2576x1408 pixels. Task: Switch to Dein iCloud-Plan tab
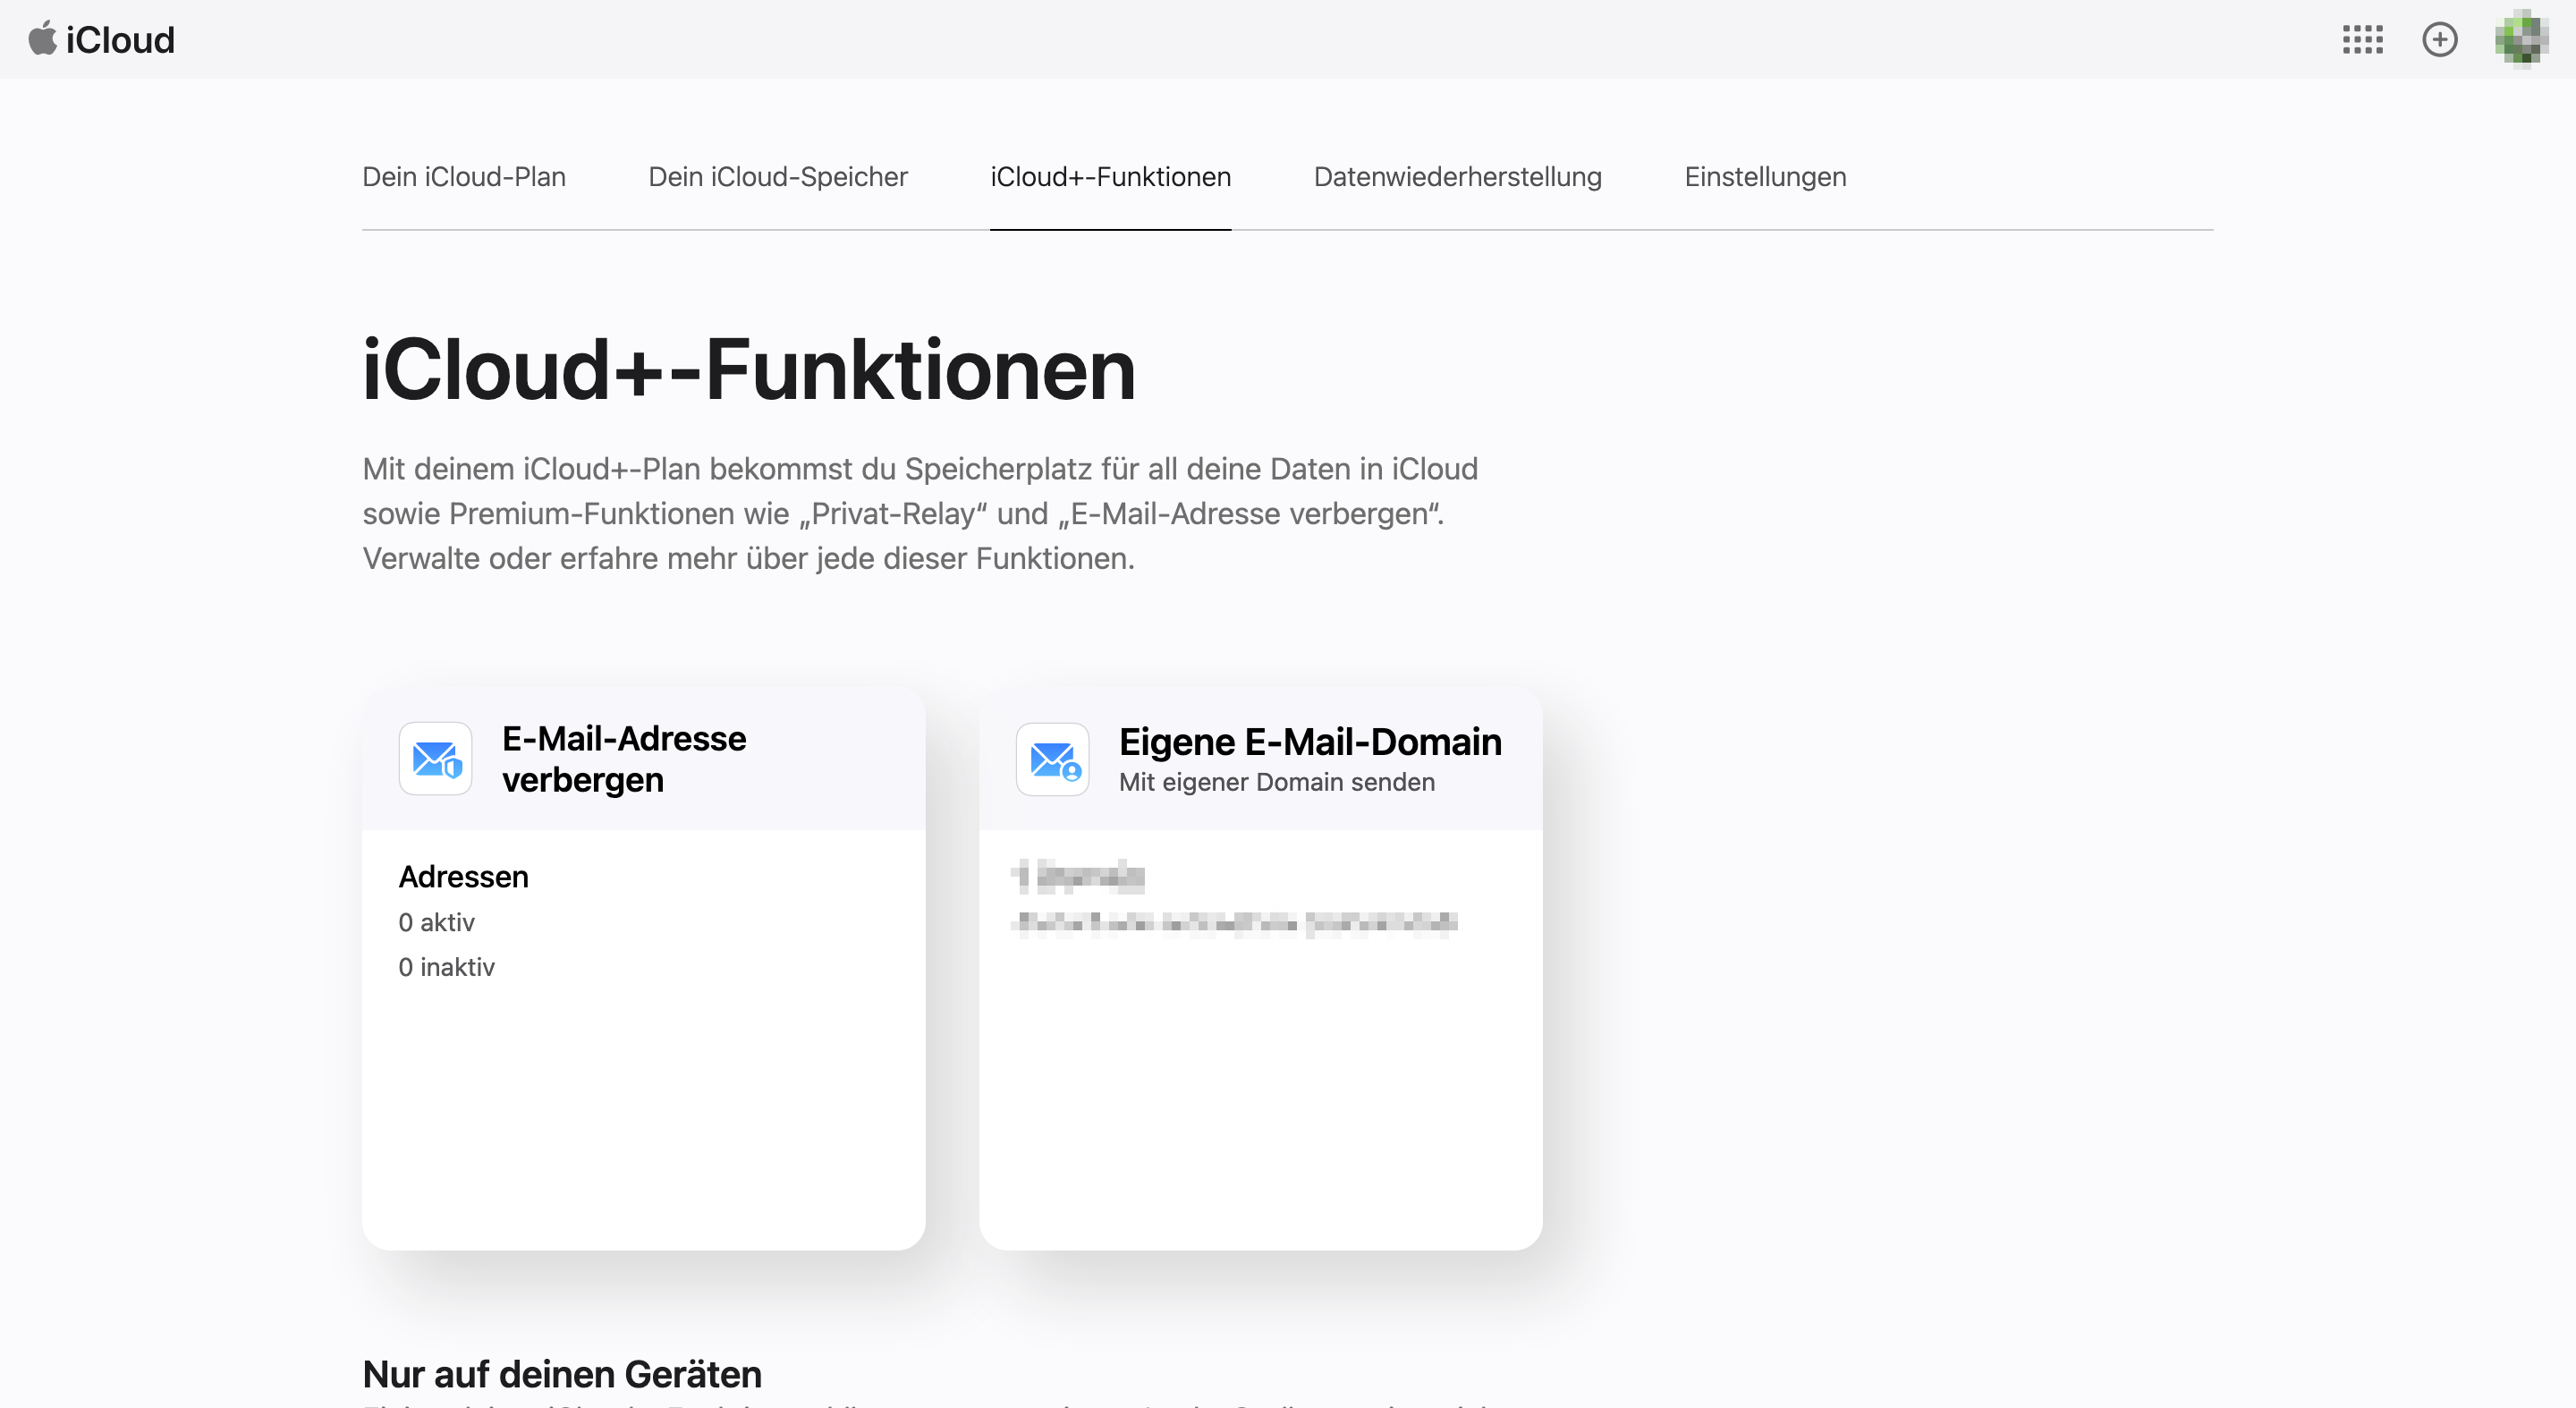[464, 177]
